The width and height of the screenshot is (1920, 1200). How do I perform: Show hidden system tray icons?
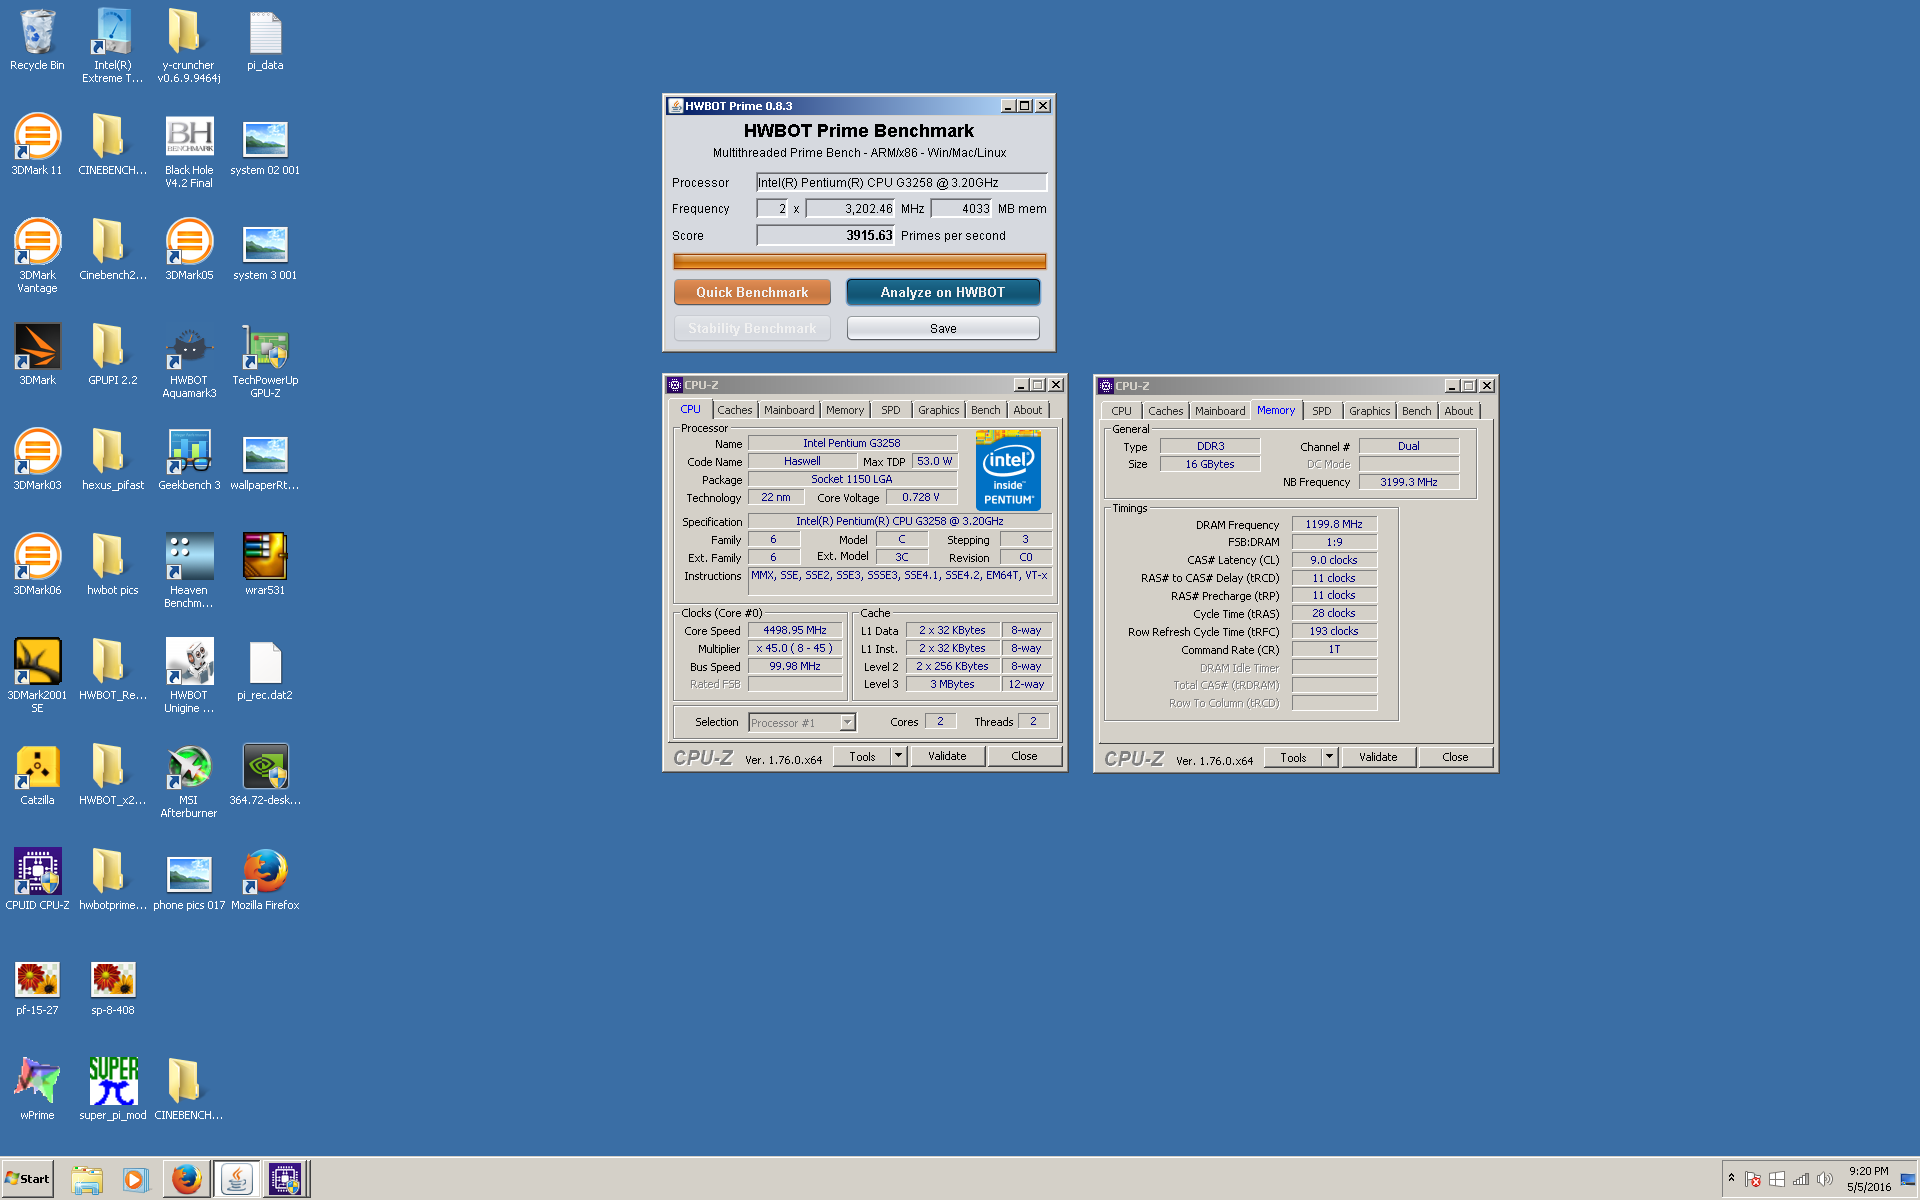[1731, 1178]
